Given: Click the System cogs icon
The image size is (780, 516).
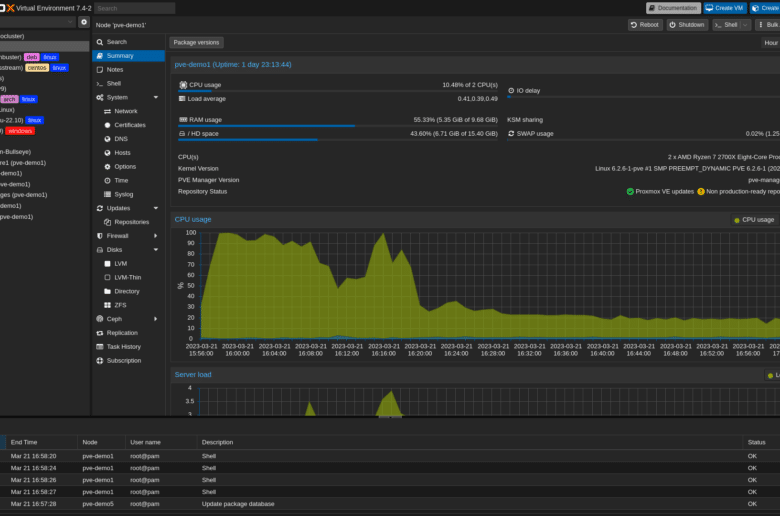Looking at the screenshot, I should coord(99,98).
